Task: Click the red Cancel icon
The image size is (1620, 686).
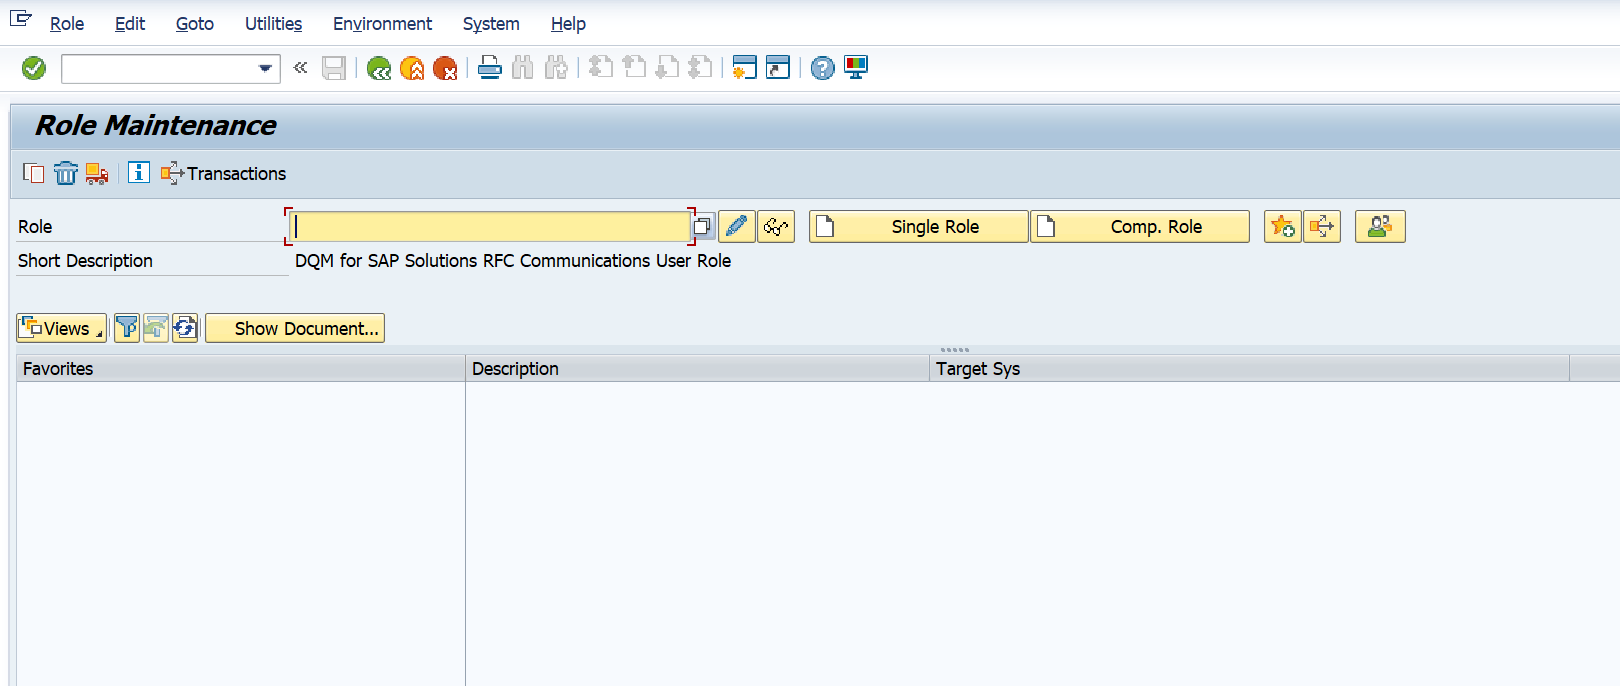Action: pos(445,68)
